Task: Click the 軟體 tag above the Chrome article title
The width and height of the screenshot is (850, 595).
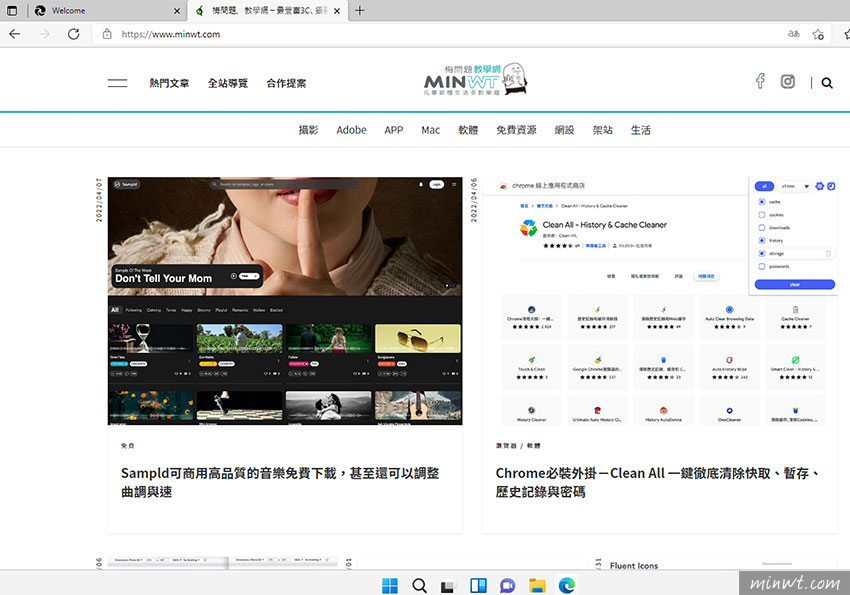Action: point(533,445)
